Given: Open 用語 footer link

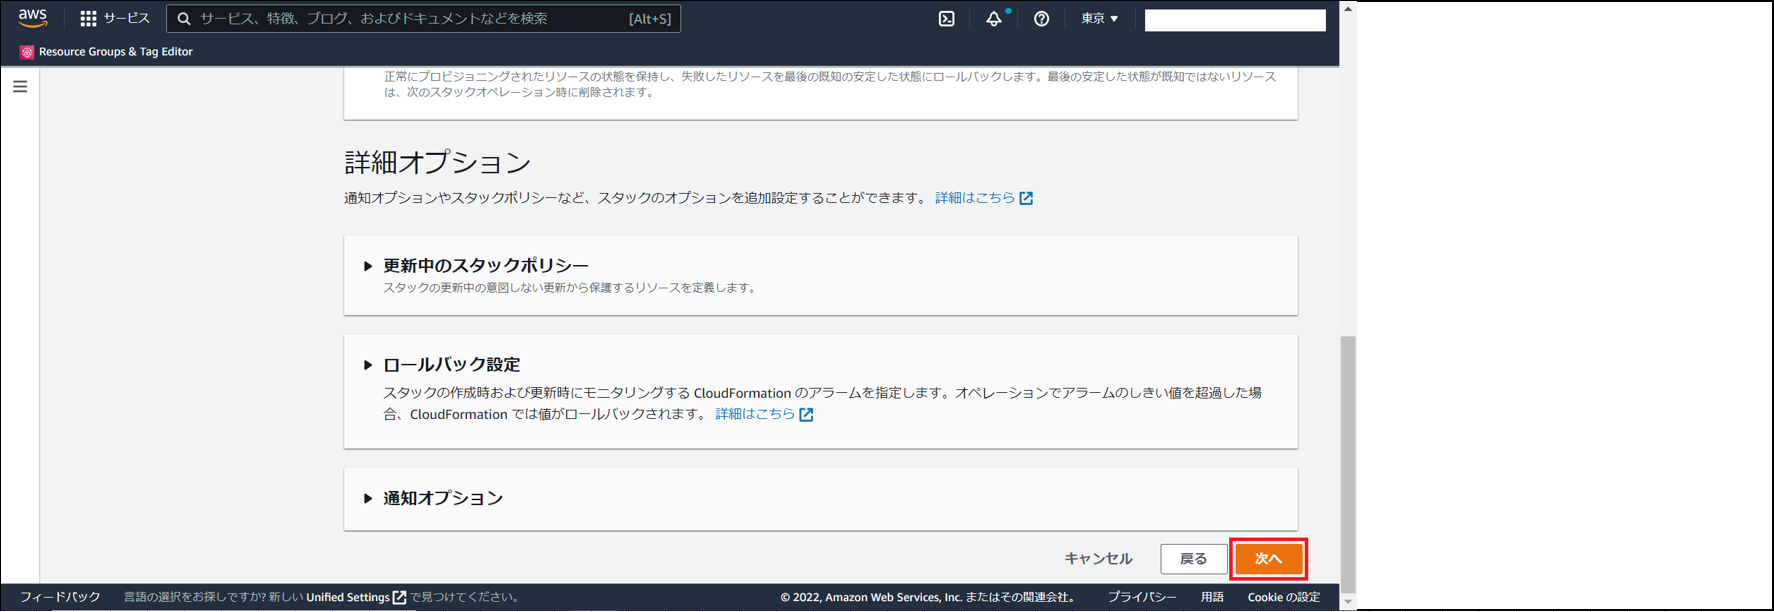Looking at the screenshot, I should (x=1212, y=597).
